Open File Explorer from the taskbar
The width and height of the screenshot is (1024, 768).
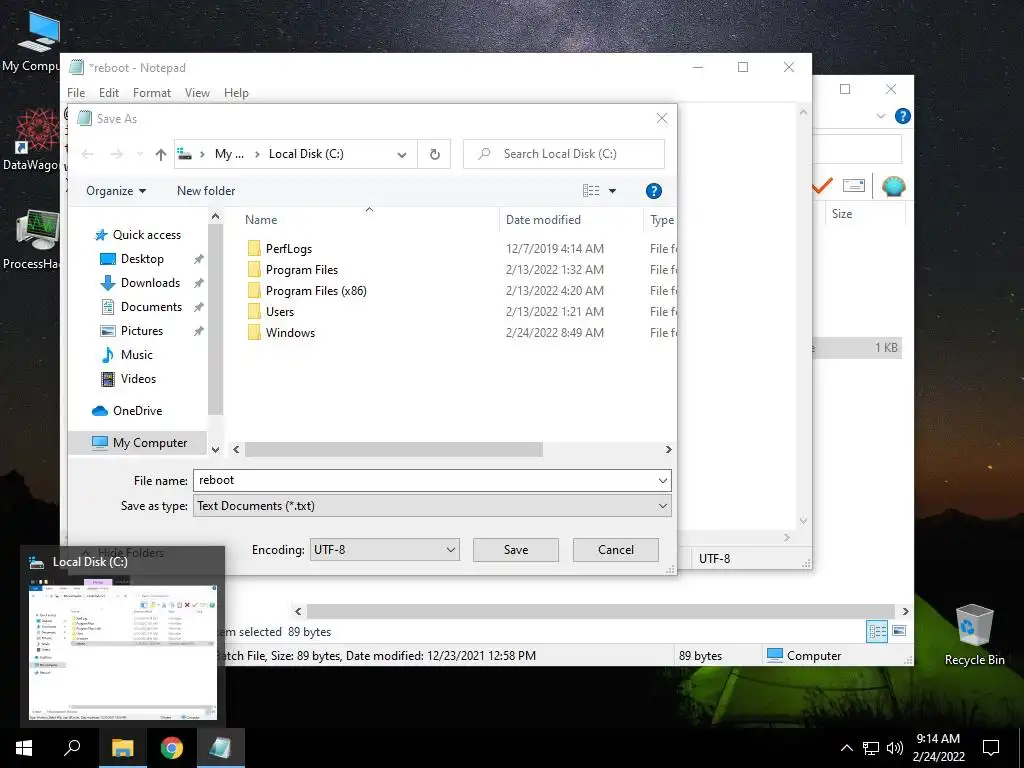[122, 748]
